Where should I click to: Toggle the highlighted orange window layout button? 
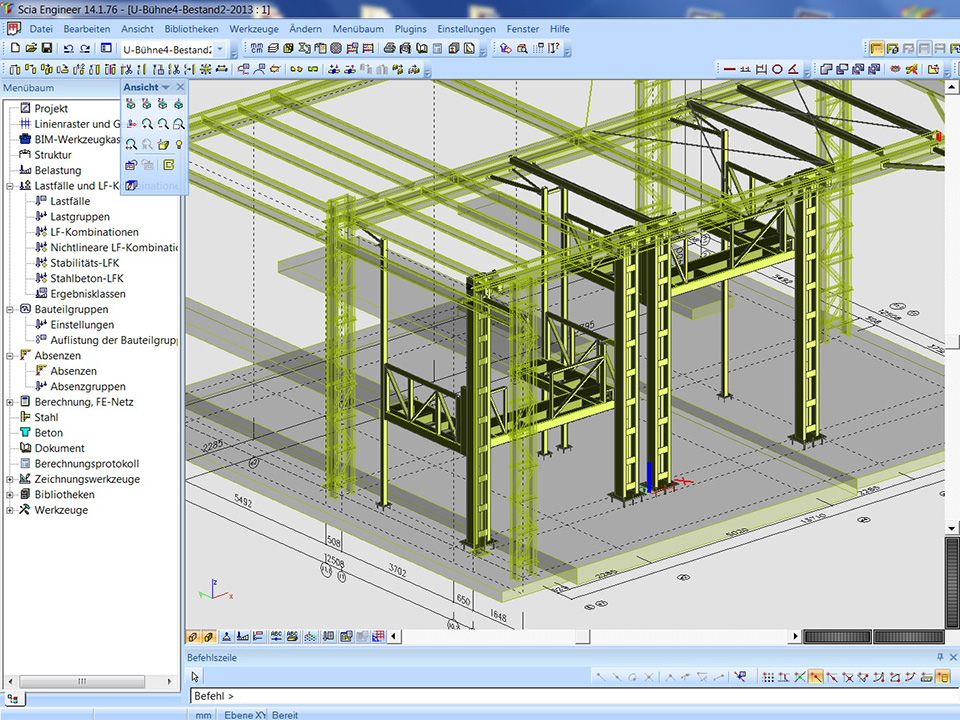point(876,48)
